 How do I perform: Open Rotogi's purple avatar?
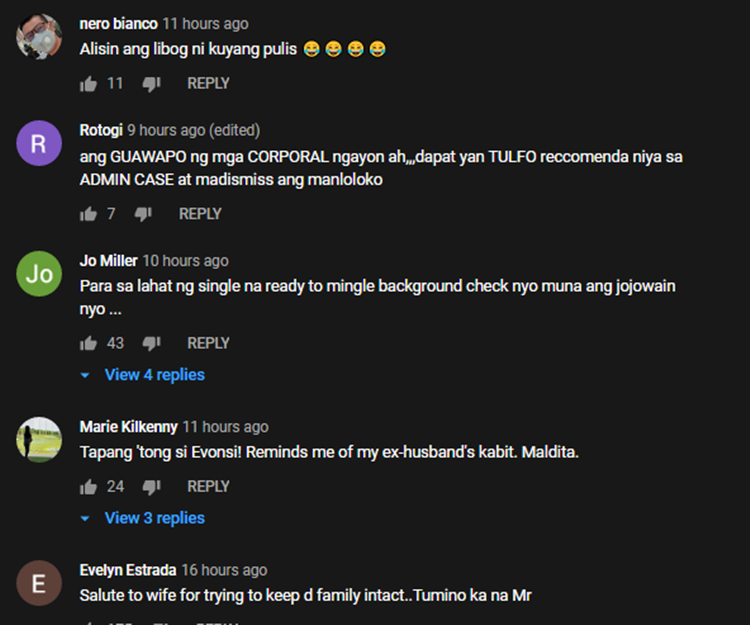click(x=39, y=145)
